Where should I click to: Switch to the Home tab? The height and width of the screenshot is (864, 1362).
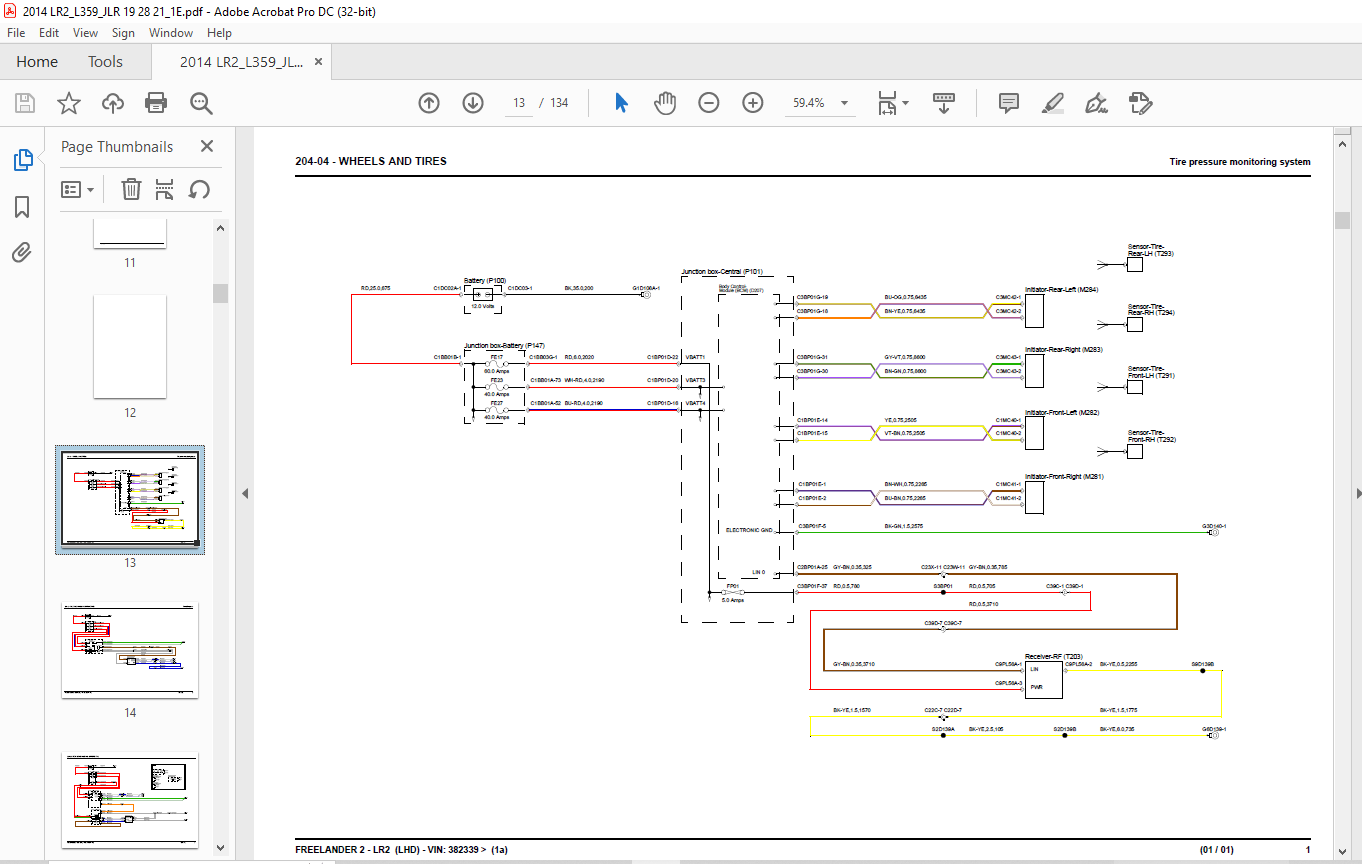point(37,62)
